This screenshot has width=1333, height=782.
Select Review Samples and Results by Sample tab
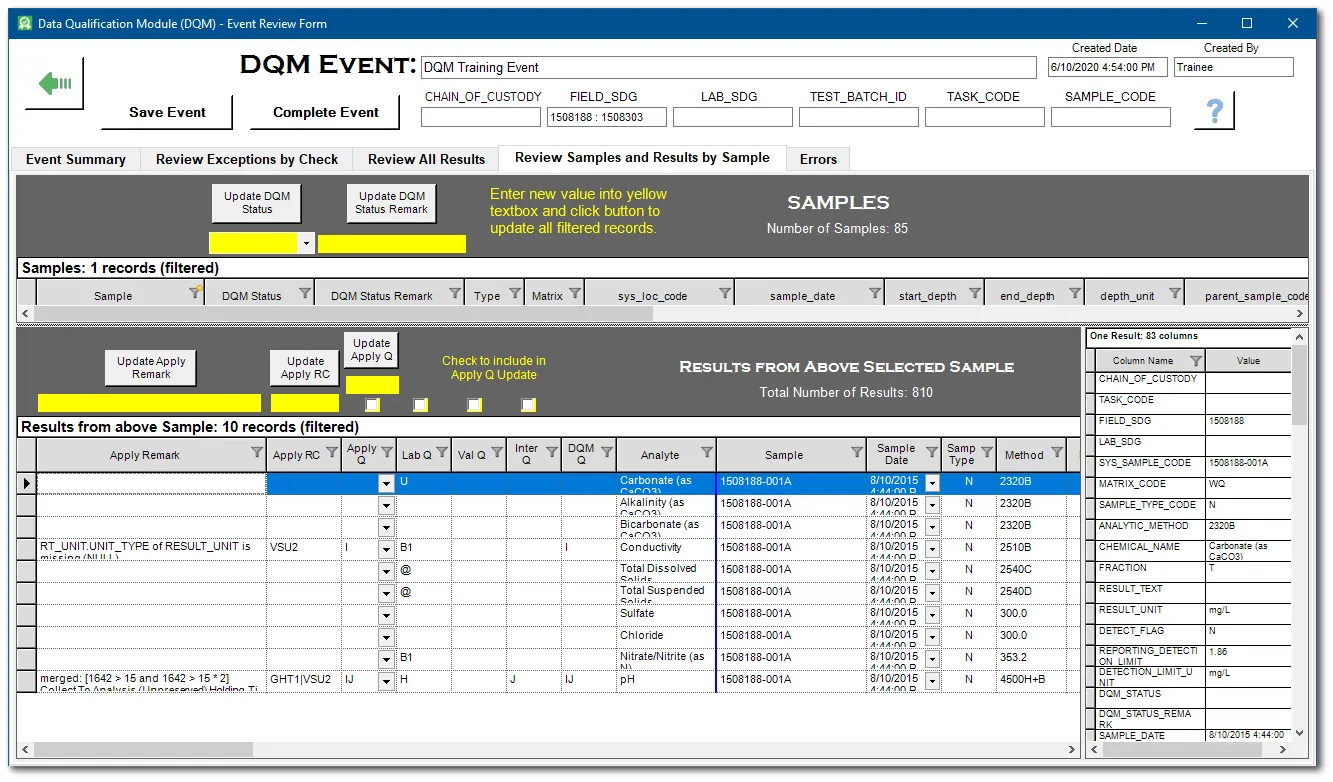[x=642, y=157]
